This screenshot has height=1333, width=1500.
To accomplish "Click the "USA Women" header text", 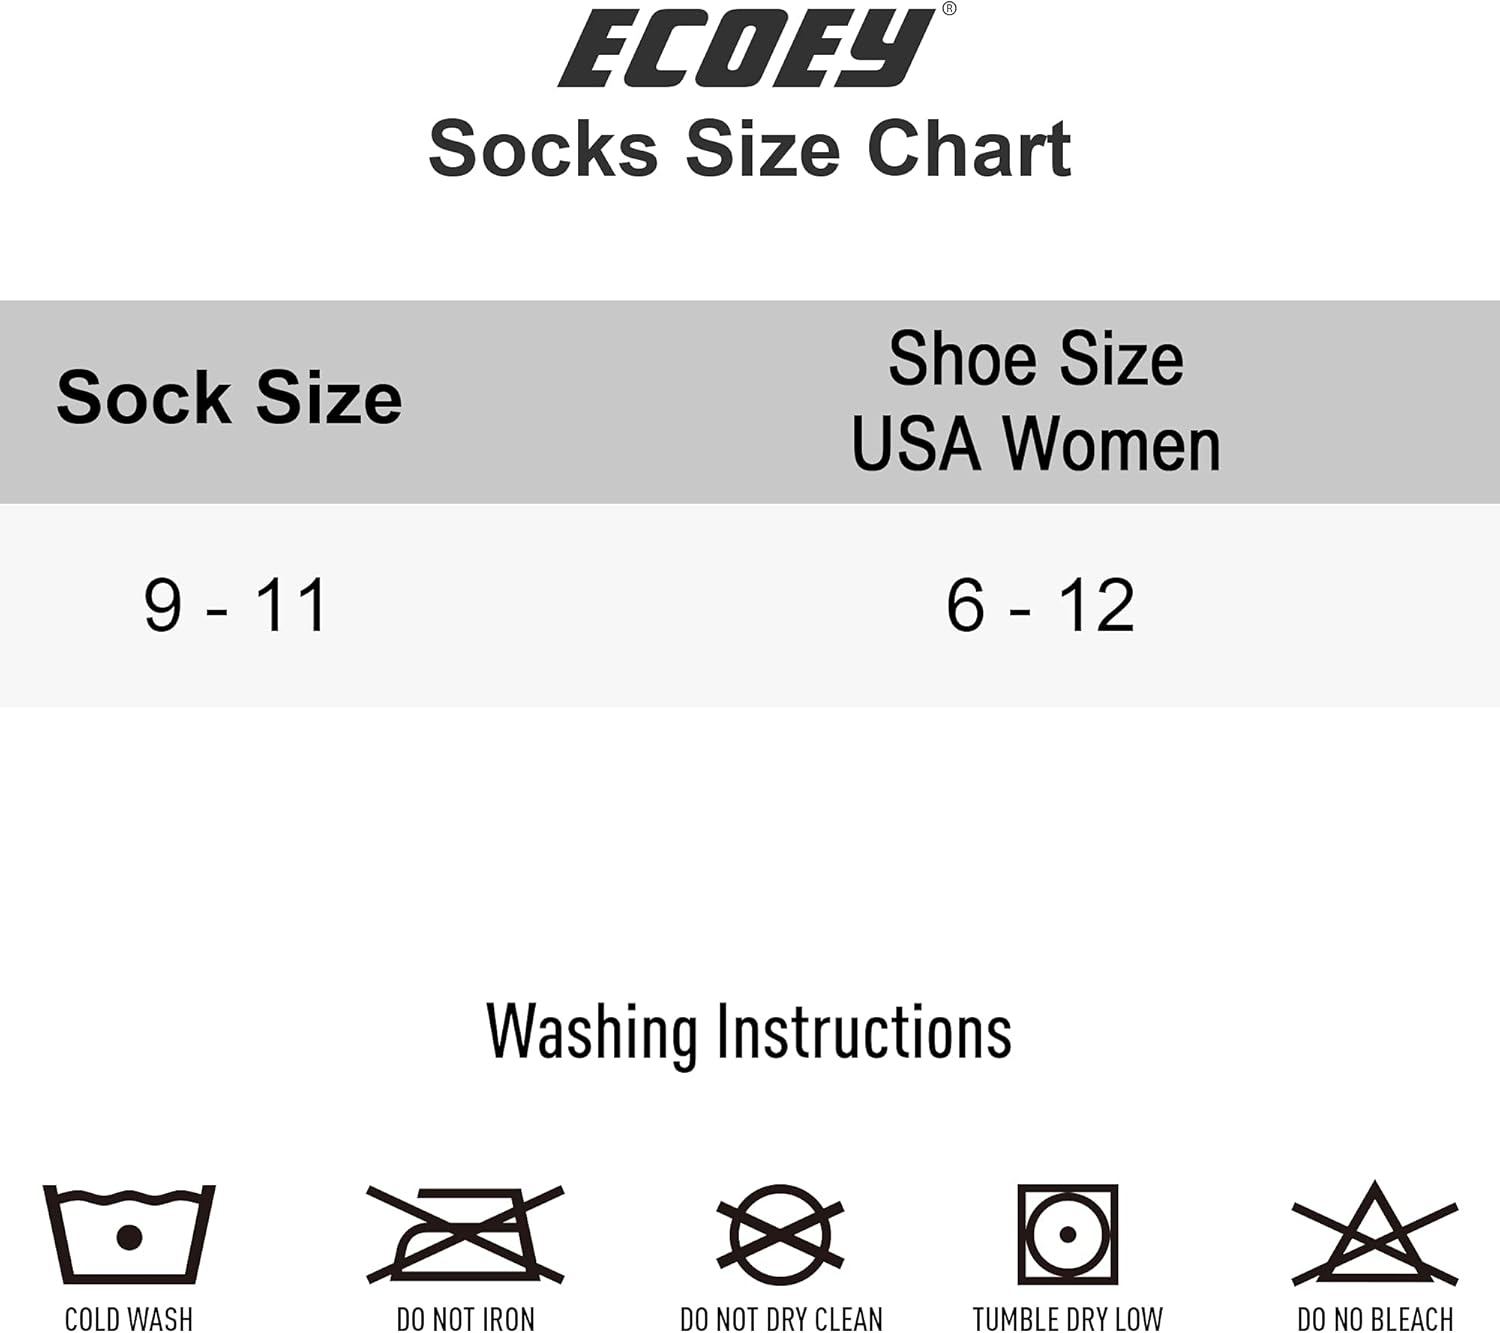I will pos(1036,443).
